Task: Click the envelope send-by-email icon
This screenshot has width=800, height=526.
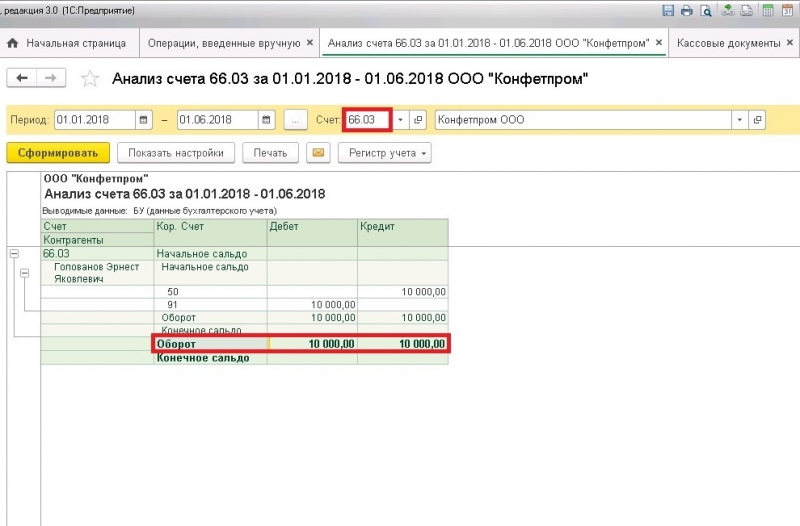Action: pos(319,153)
